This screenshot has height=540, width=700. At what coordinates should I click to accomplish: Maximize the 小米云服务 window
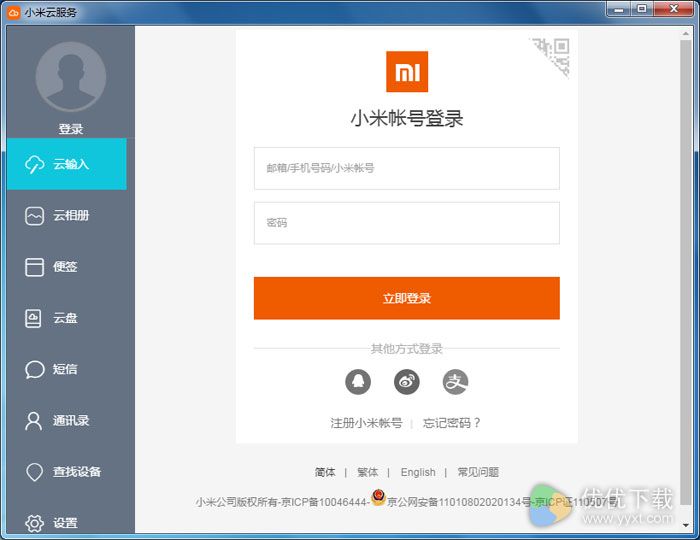[642, 9]
